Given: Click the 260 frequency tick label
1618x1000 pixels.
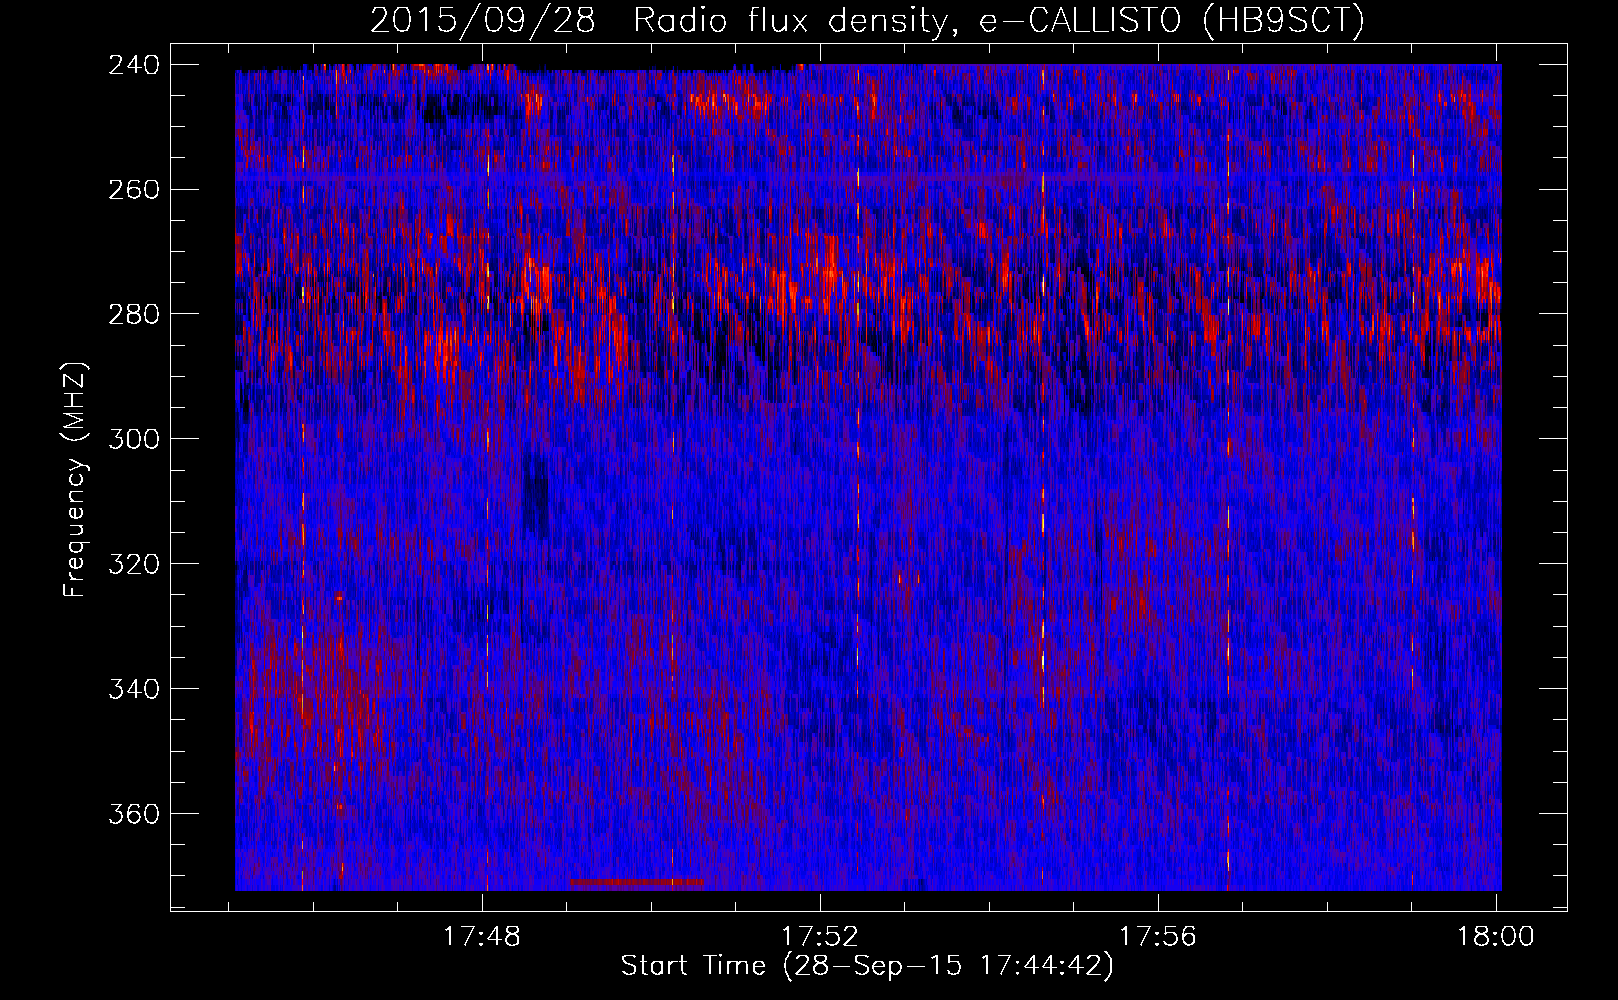Looking at the screenshot, I should tap(133, 190).
